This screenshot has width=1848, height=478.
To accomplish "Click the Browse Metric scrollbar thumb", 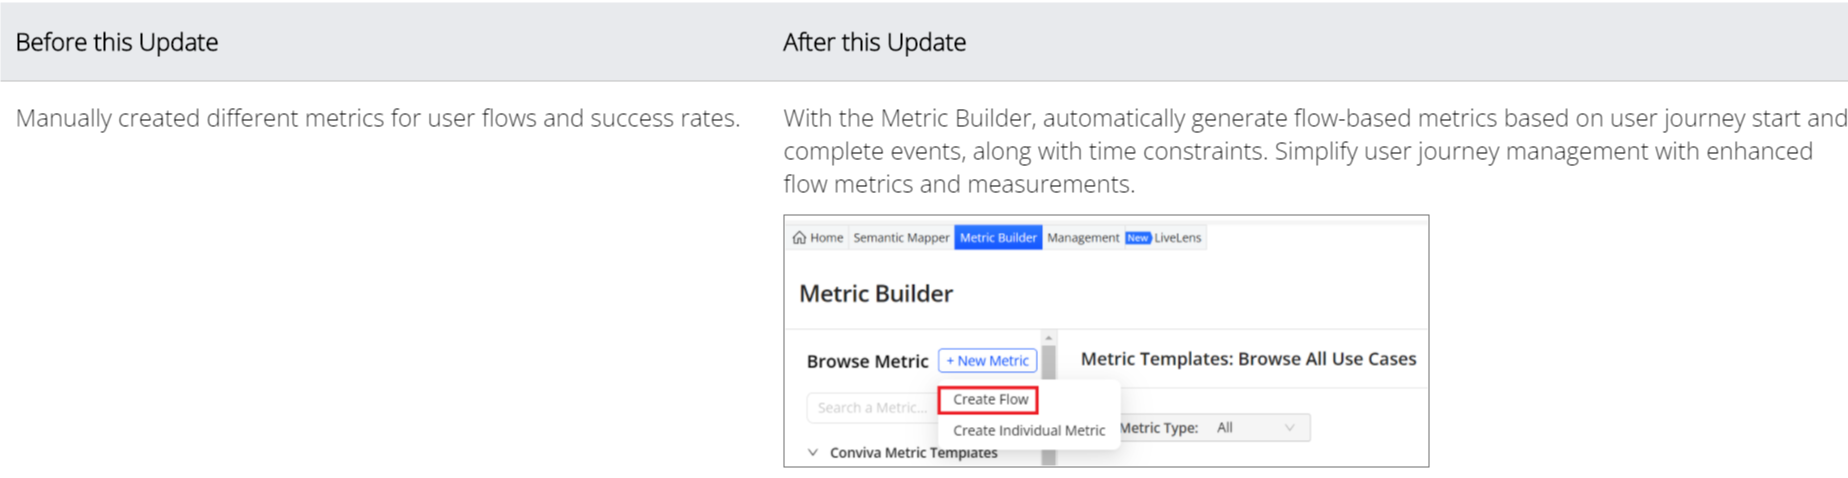I will point(1049,361).
